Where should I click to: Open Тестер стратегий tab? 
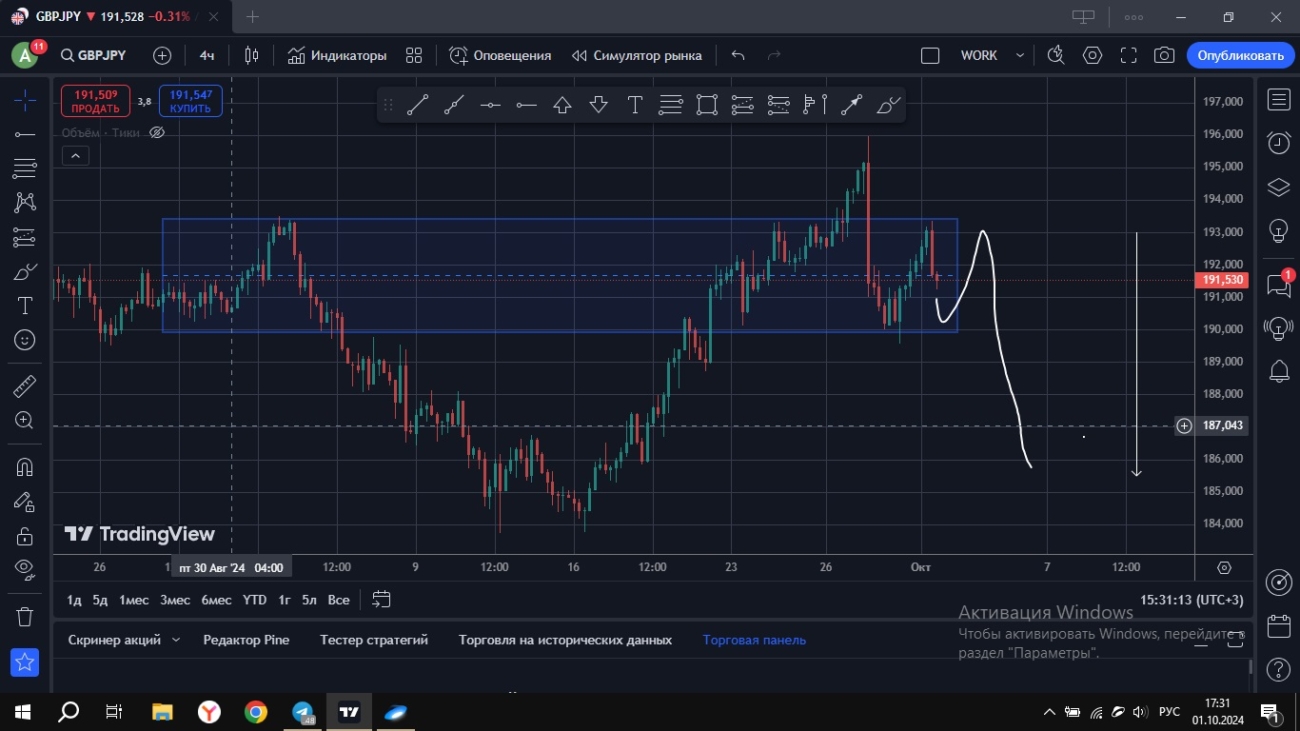[374, 640]
